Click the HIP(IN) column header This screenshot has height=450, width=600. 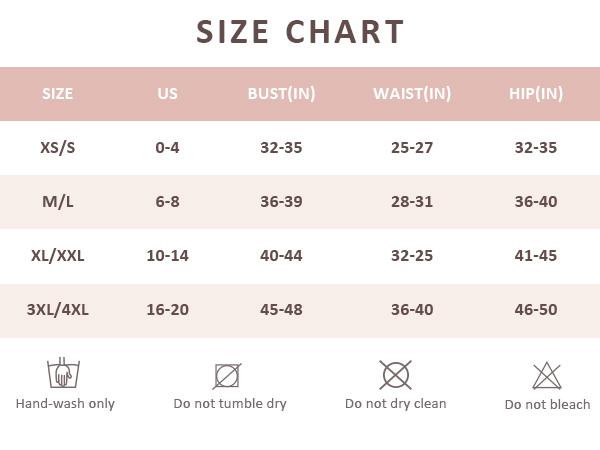coord(535,94)
